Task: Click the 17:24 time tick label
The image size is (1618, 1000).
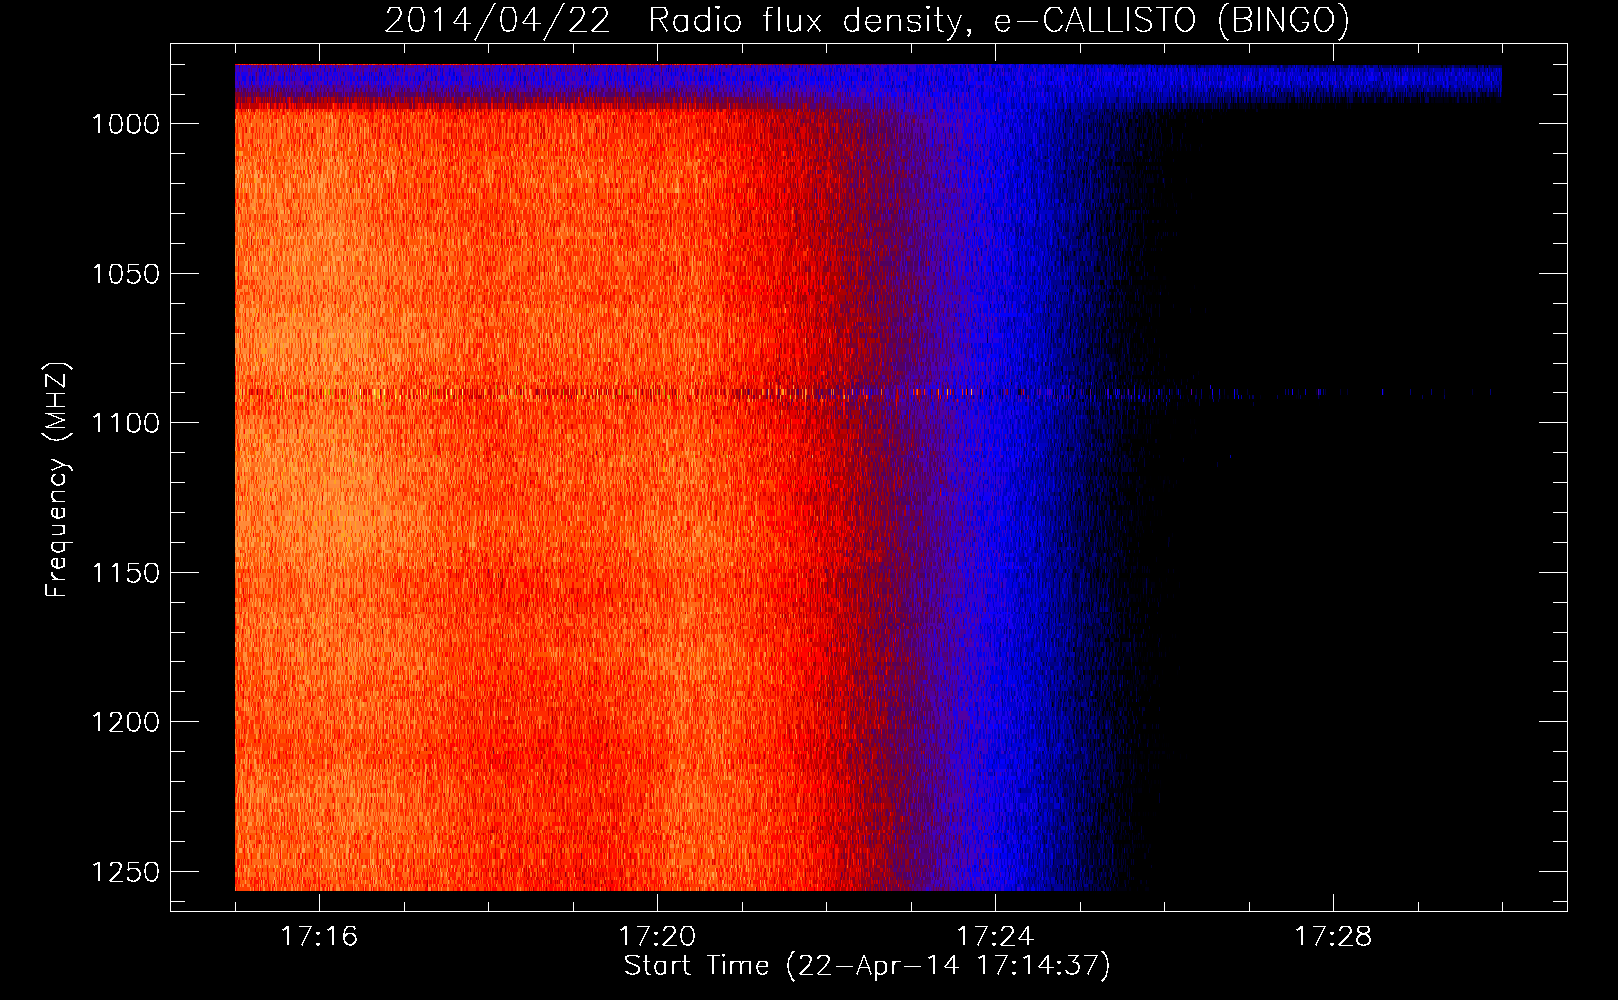Action: click(x=995, y=937)
